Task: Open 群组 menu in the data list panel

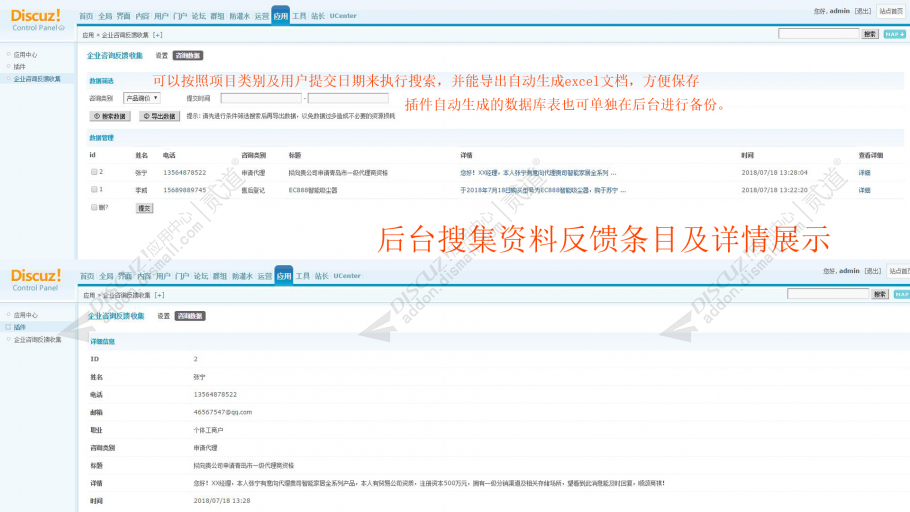Action: coord(217,16)
